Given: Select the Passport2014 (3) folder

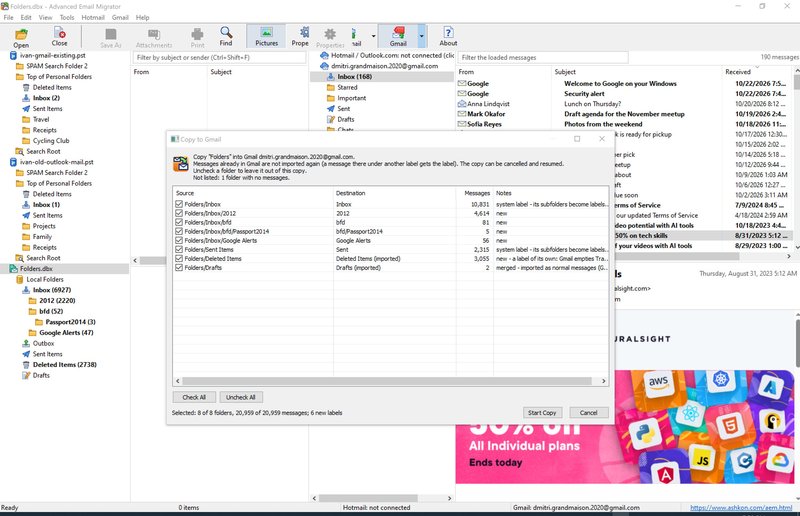Looking at the screenshot, I should (x=70, y=322).
